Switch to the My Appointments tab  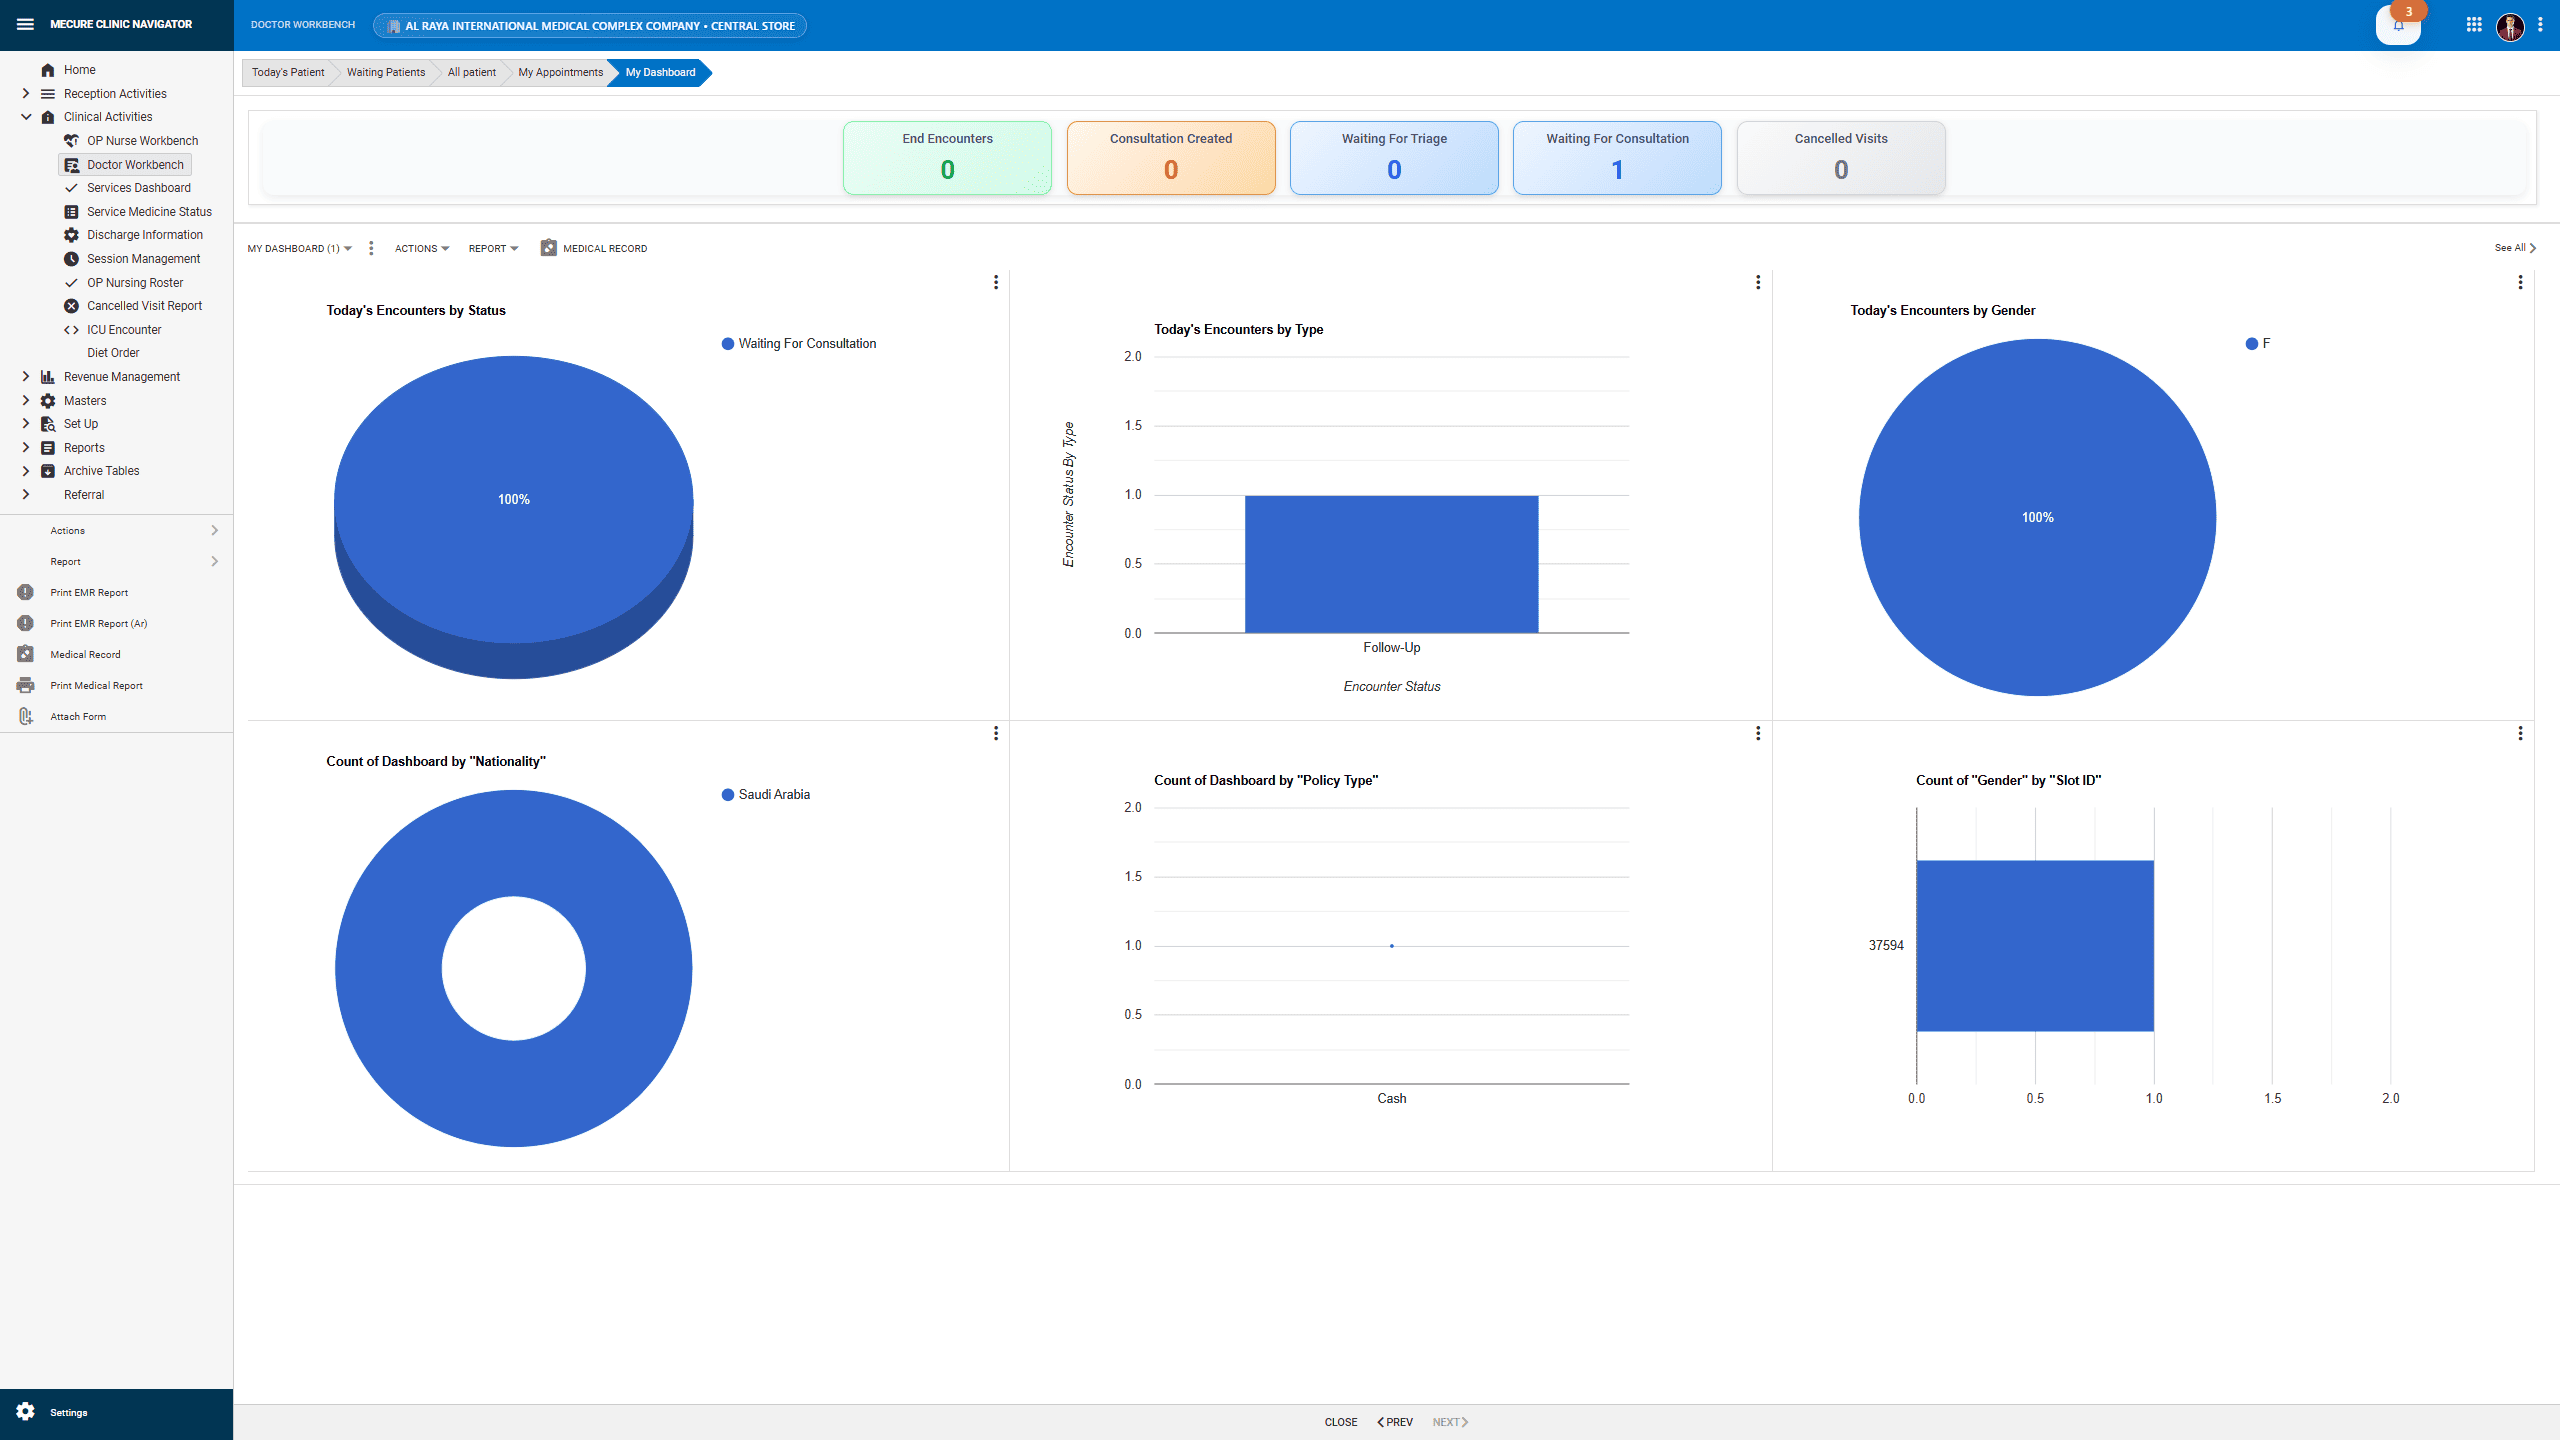pos(559,72)
